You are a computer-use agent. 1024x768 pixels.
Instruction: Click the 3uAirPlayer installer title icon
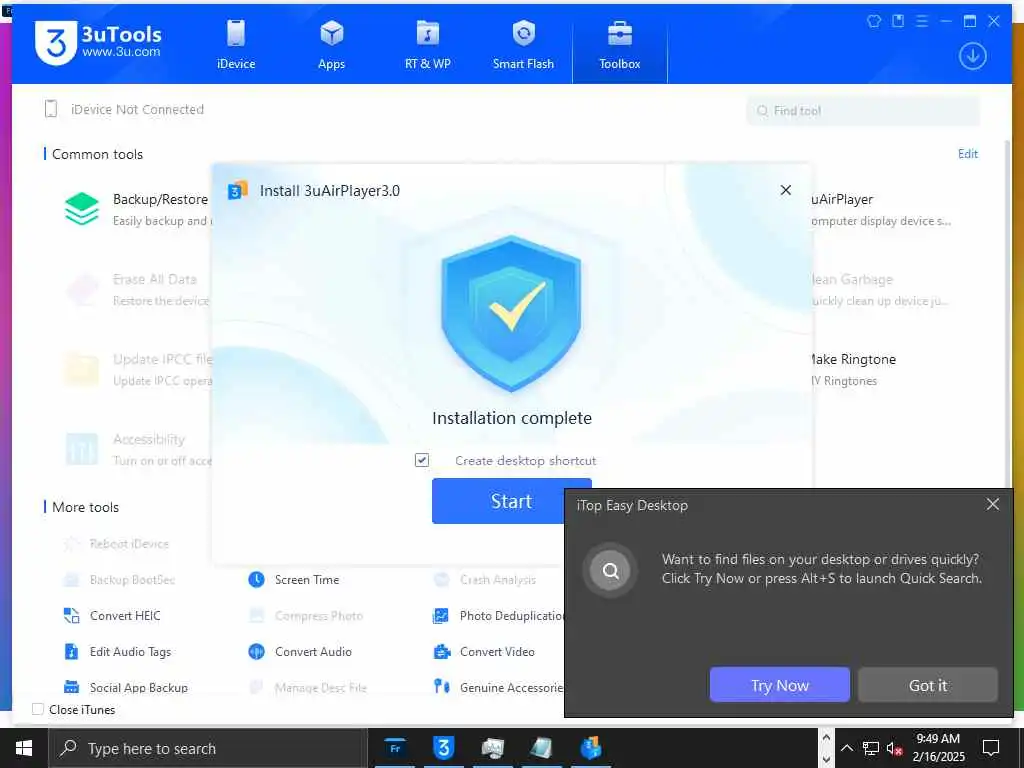(237, 191)
